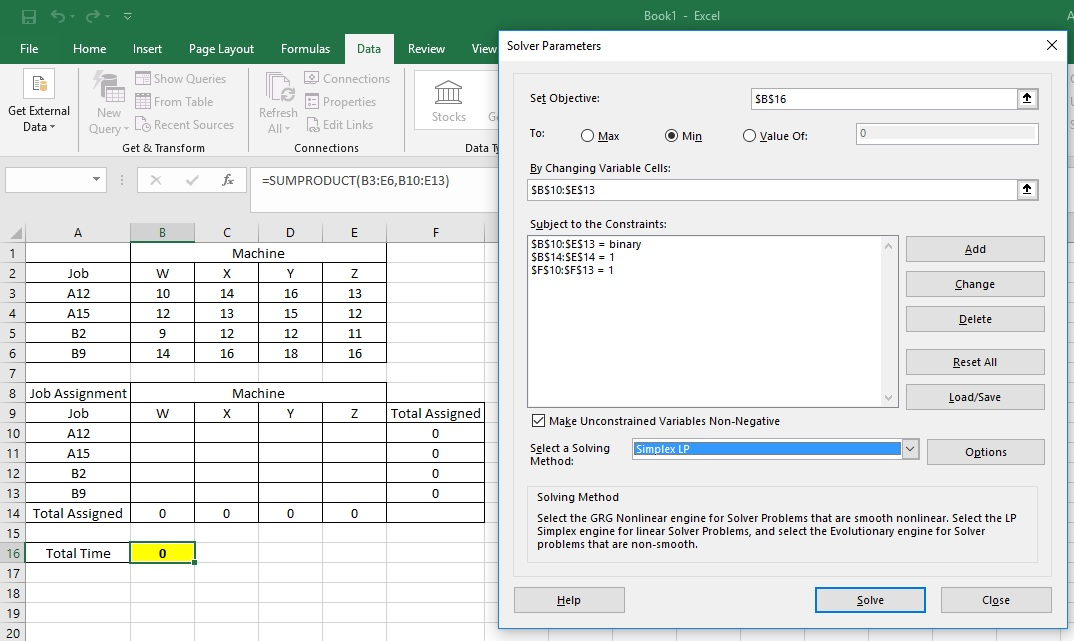This screenshot has width=1074, height=641.
Task: Click Changing Variable Cells range selector icon
Action: tap(1027, 190)
